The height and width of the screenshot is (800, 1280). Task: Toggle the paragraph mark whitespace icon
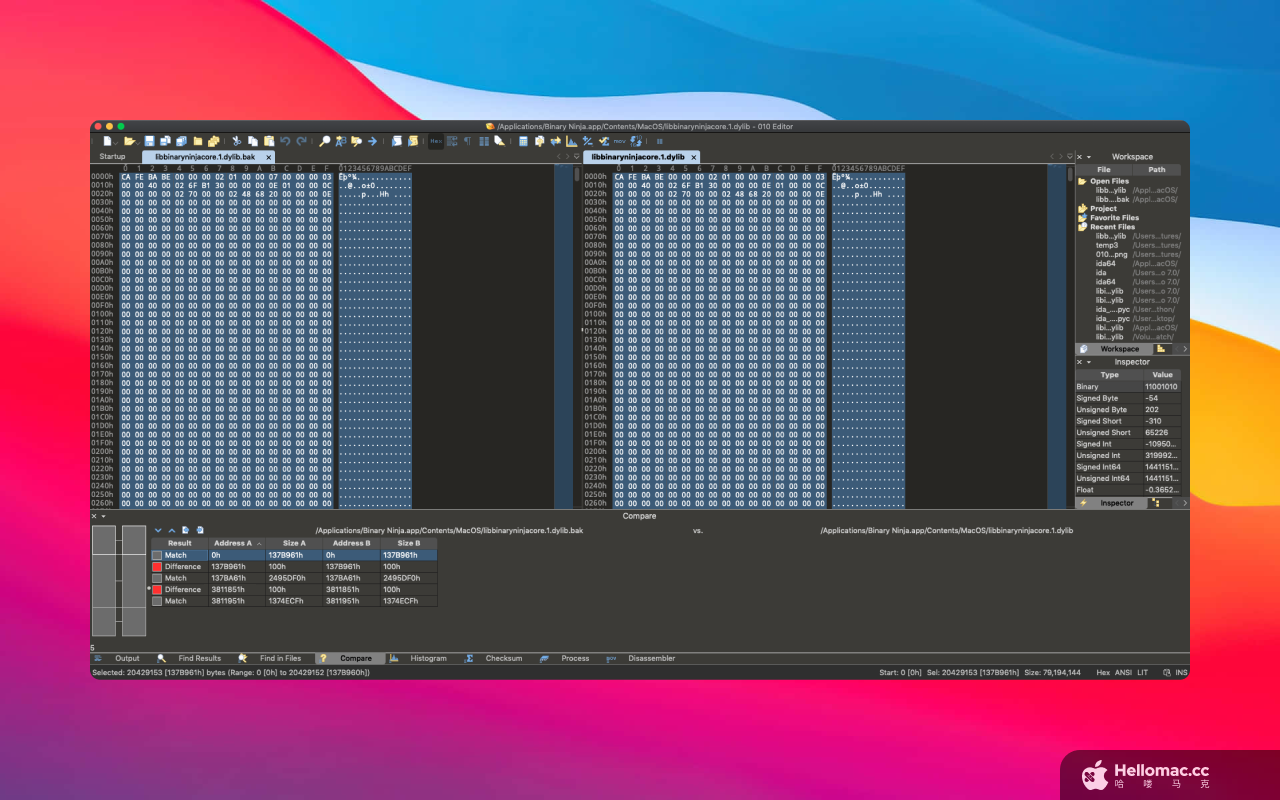467,141
